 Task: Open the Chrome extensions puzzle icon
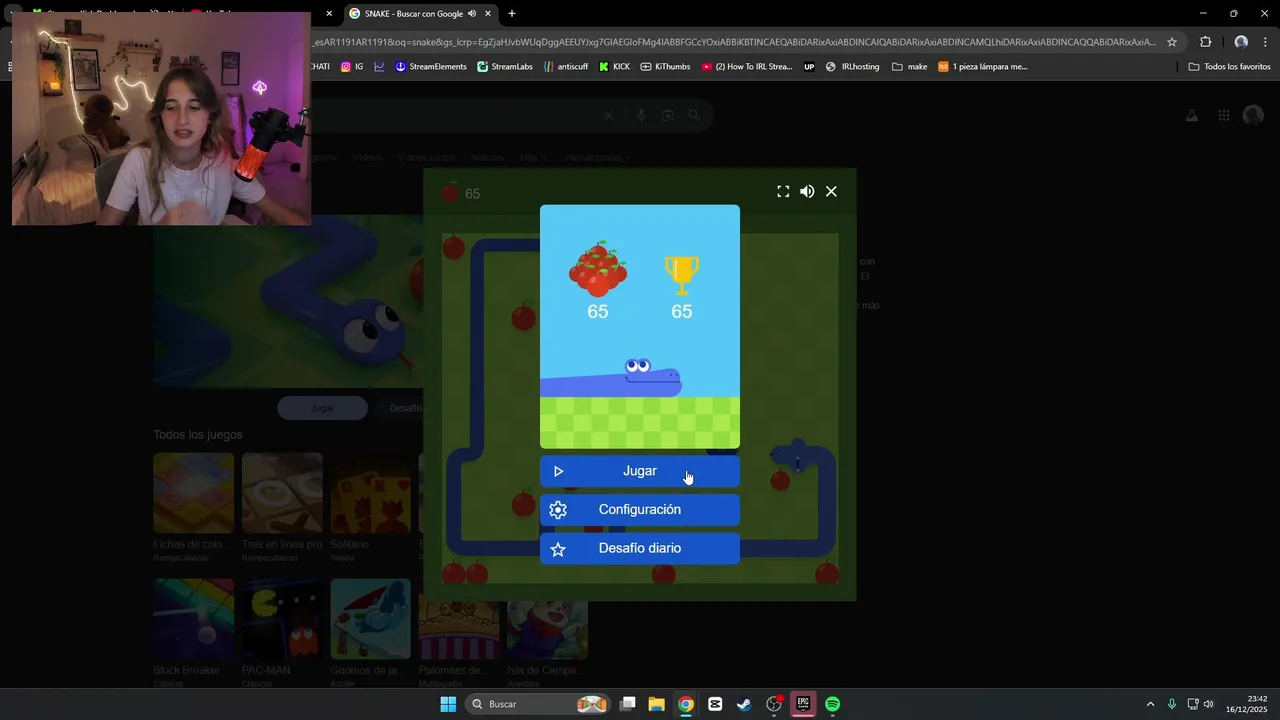(1205, 42)
